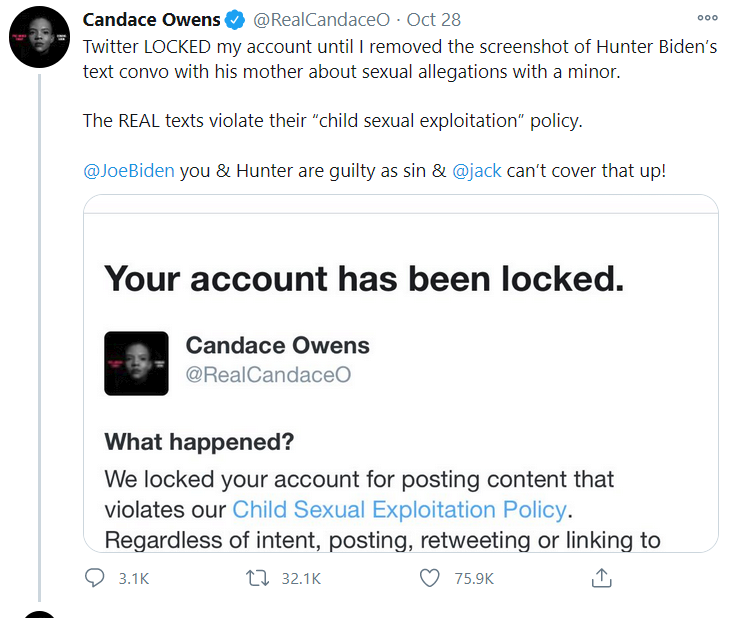Open the @JoeBiden mention link
Screen dimensions: 735x618
tap(128, 171)
